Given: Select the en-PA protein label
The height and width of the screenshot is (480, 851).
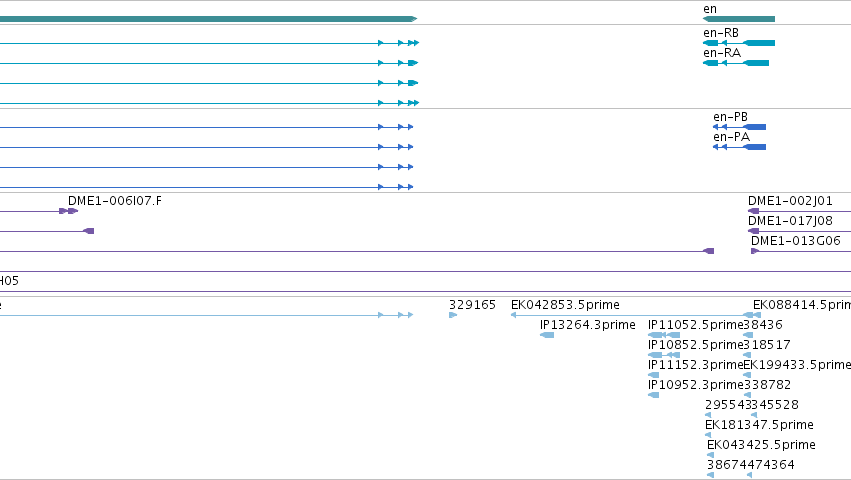Looking at the screenshot, I should tap(732, 137).
